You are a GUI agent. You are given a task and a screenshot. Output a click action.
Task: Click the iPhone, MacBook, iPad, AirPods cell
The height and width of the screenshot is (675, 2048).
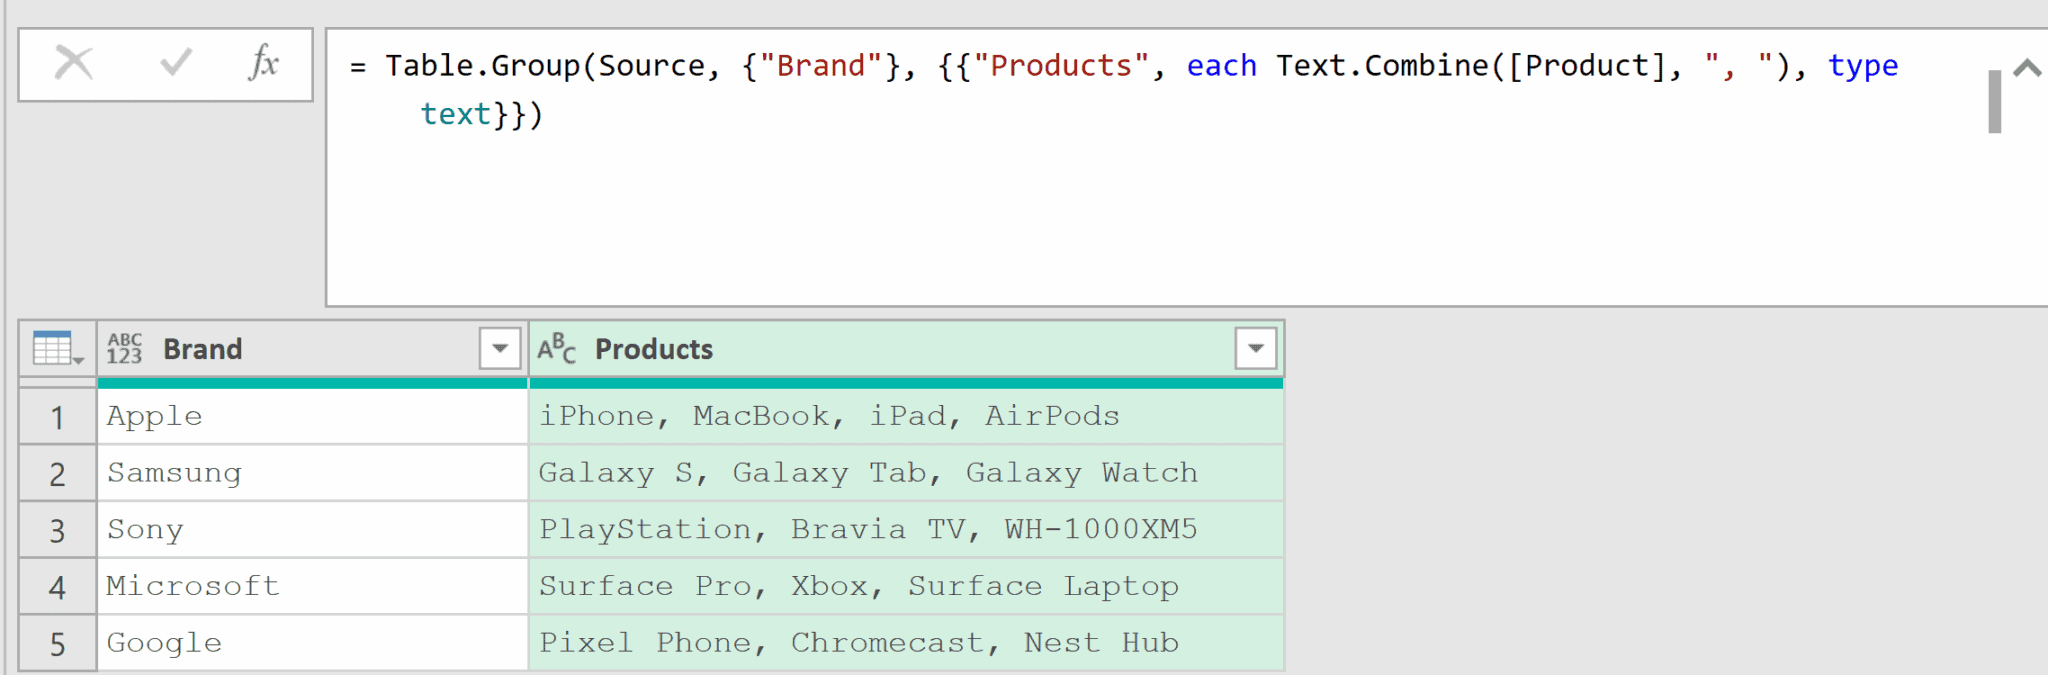click(x=906, y=416)
